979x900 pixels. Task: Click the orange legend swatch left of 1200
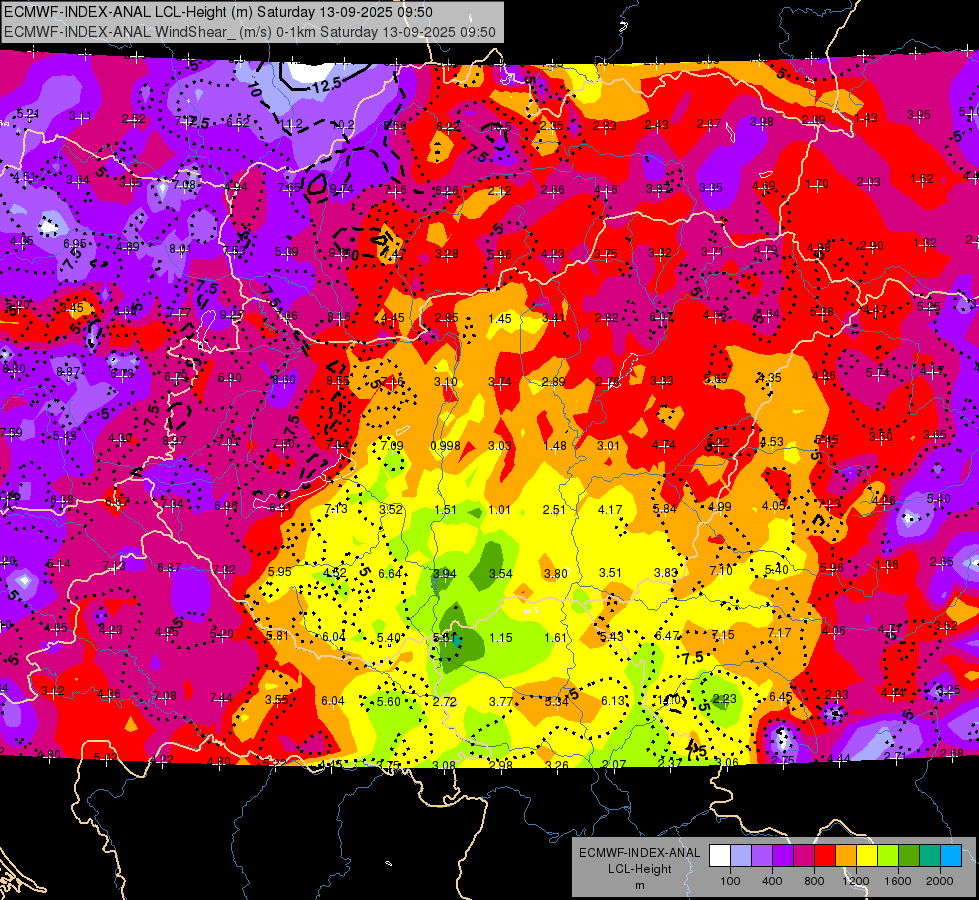(x=846, y=856)
